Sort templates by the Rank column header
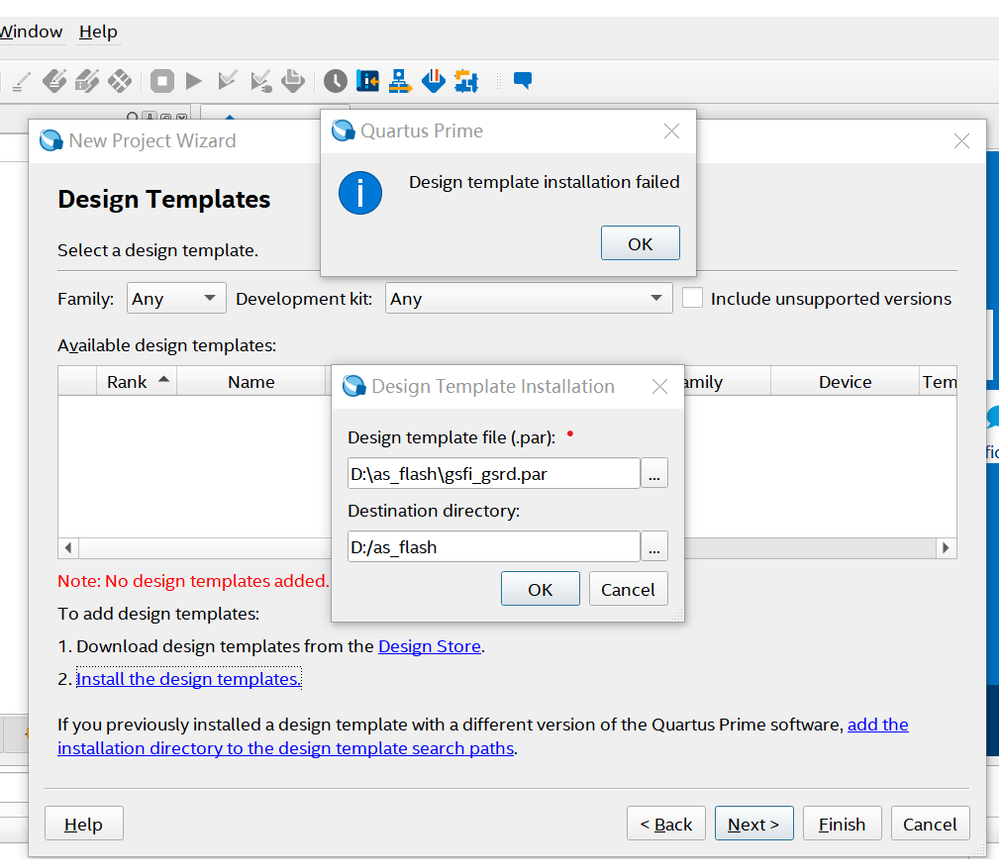This screenshot has height=859, width=999. point(127,382)
